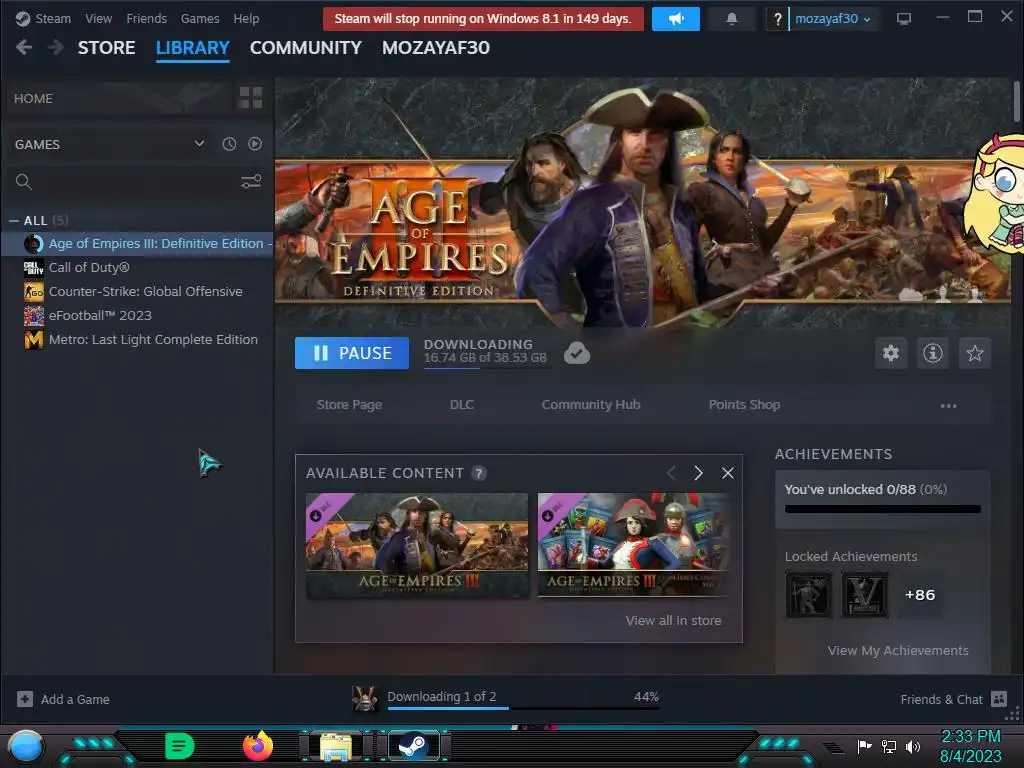Open the MOZAYAF30 profile tab

pos(436,48)
